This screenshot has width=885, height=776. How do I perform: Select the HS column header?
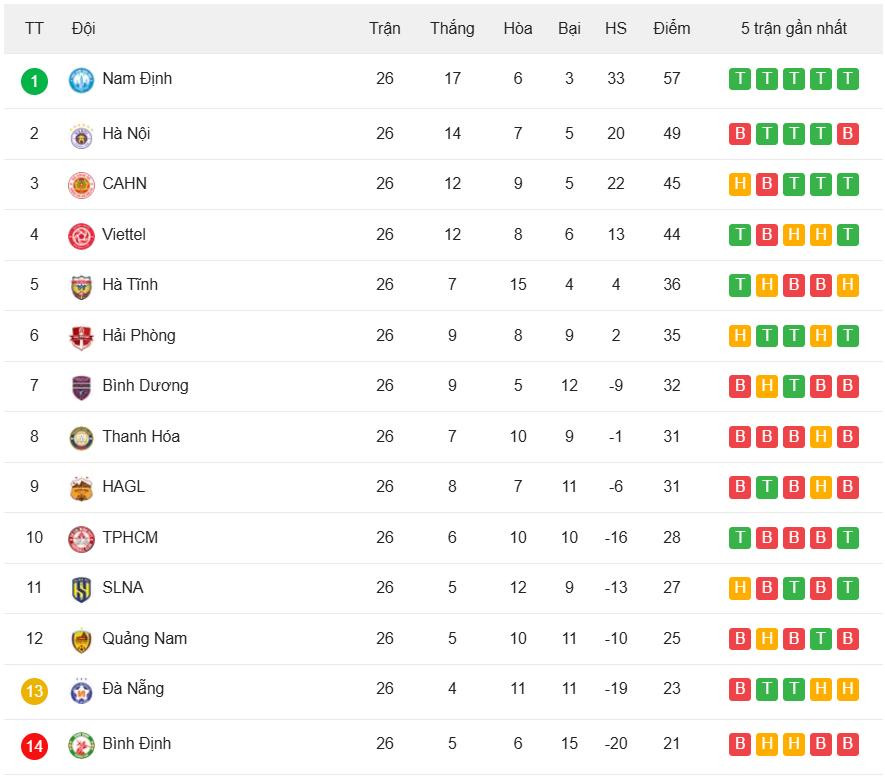click(616, 28)
